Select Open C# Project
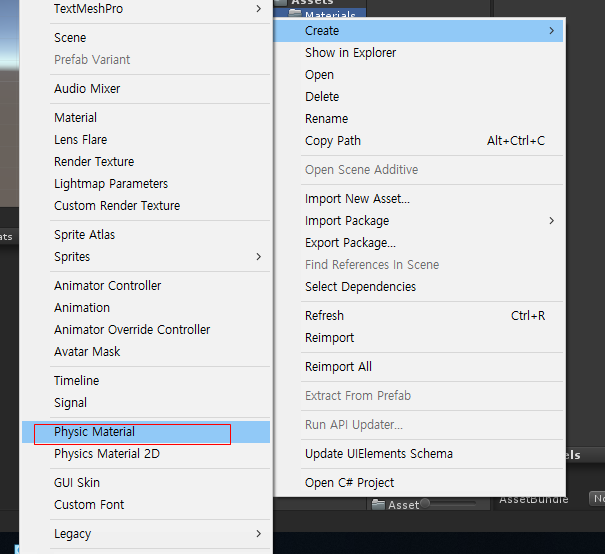The height and width of the screenshot is (554, 605). point(419,483)
